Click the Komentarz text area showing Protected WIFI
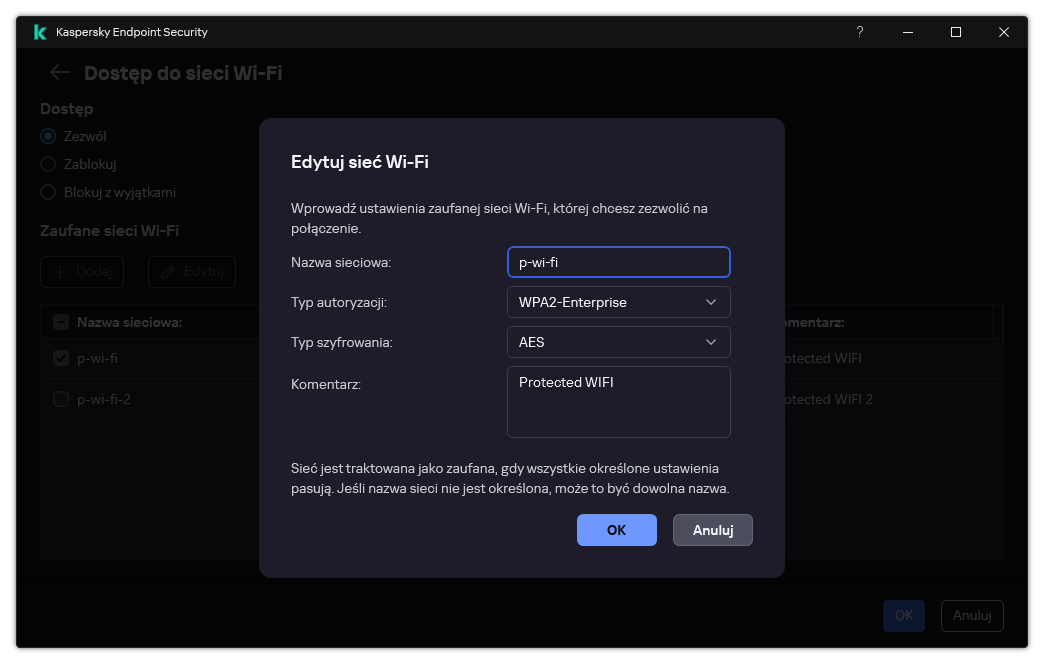Image resolution: width=1044 pixels, height=664 pixels. point(618,400)
